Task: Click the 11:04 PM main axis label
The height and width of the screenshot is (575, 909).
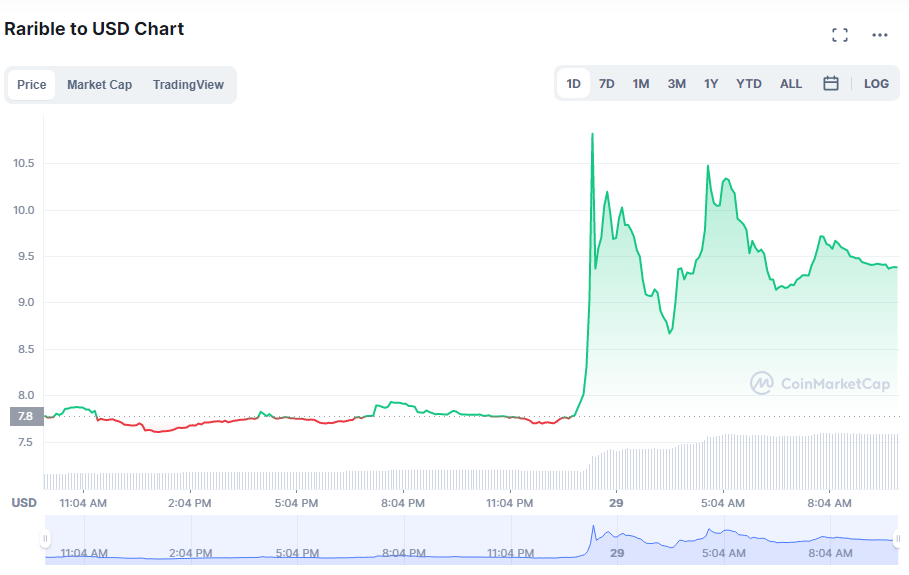Action: 510,503
